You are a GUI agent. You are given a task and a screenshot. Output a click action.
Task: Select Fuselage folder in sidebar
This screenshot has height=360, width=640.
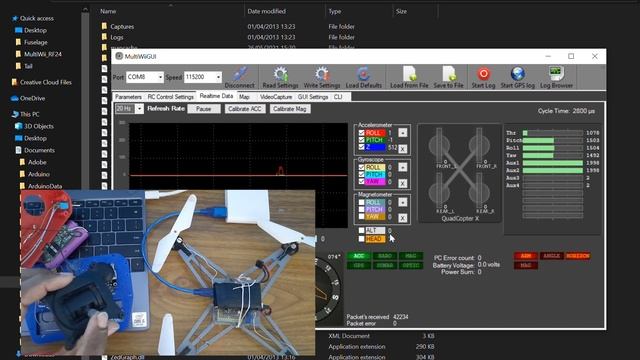point(36,42)
